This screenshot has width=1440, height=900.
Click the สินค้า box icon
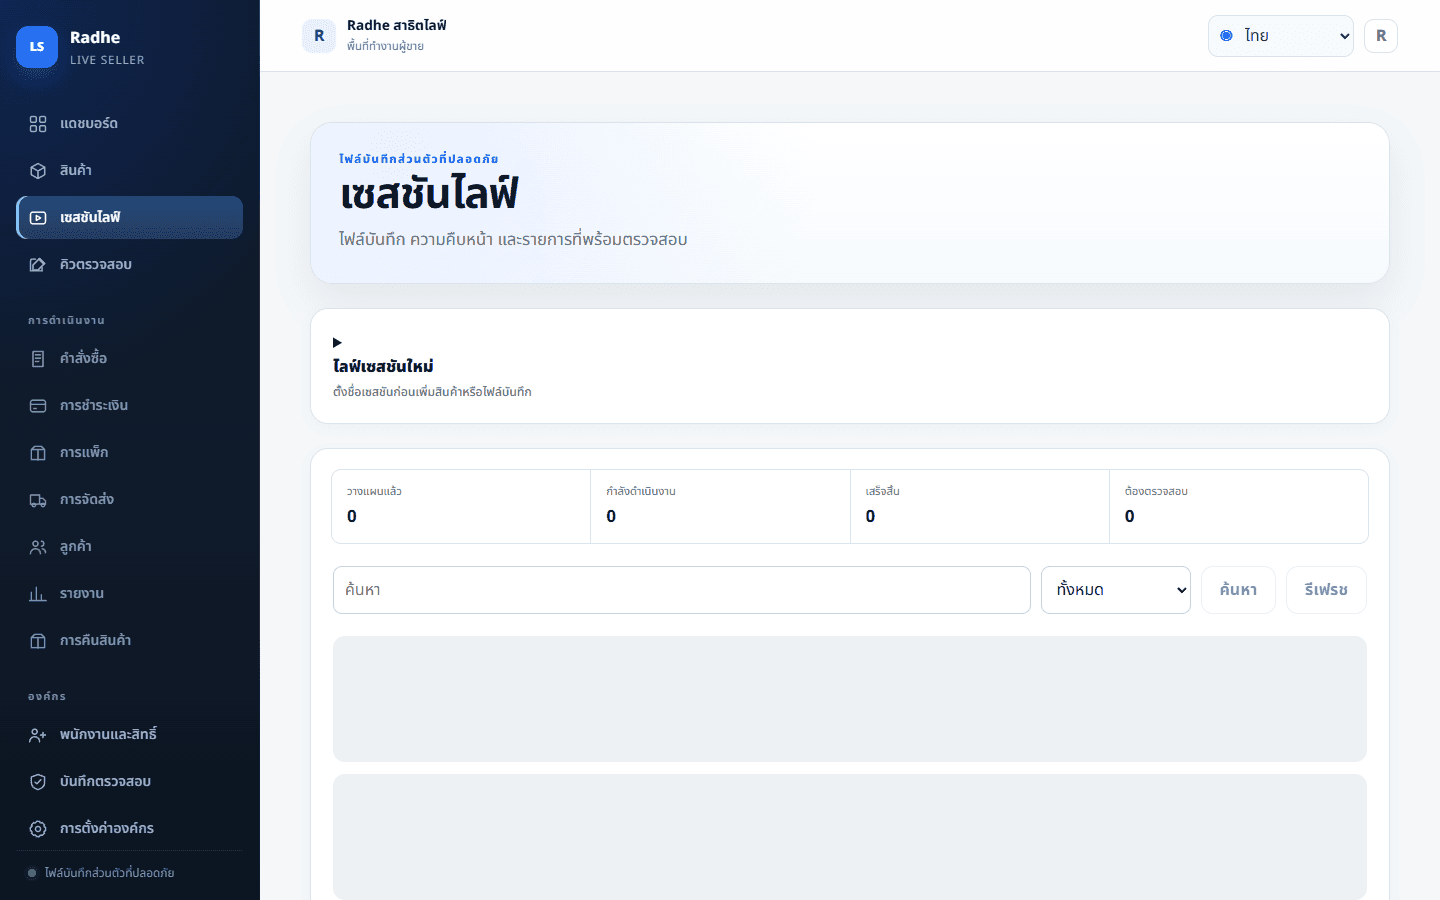pos(38,171)
